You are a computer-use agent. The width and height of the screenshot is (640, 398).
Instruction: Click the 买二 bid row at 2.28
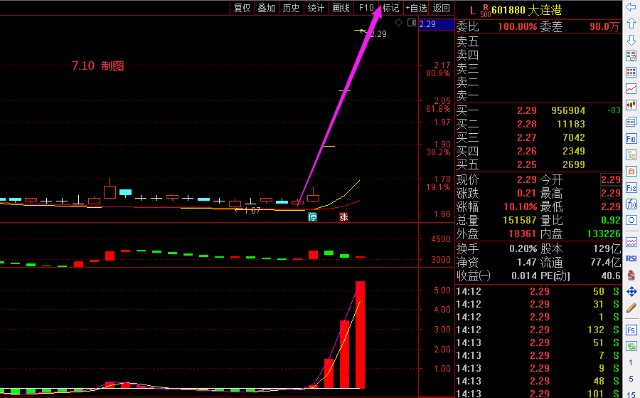click(x=538, y=124)
